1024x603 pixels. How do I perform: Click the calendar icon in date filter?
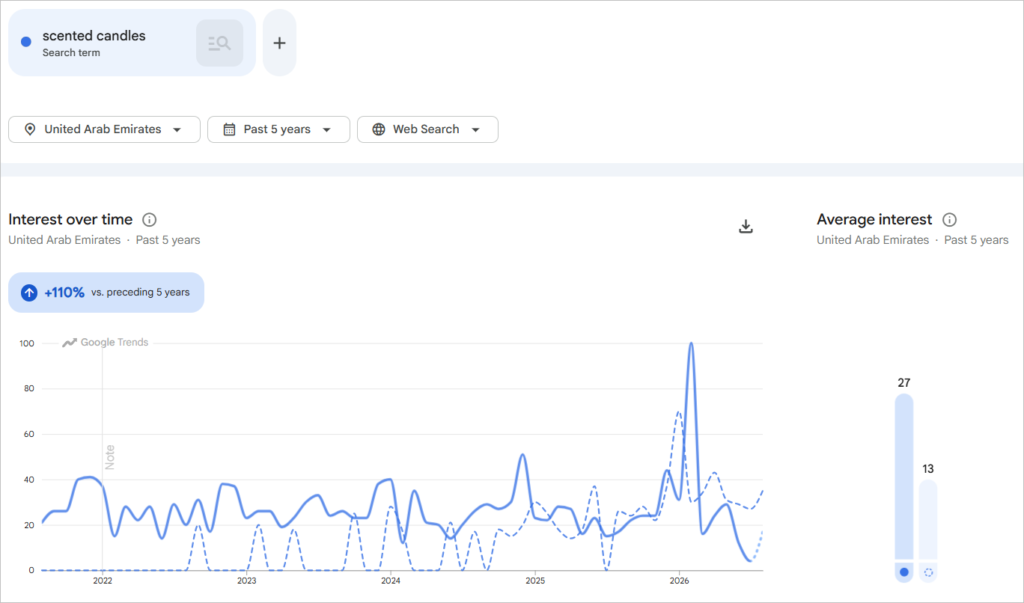[x=229, y=129]
